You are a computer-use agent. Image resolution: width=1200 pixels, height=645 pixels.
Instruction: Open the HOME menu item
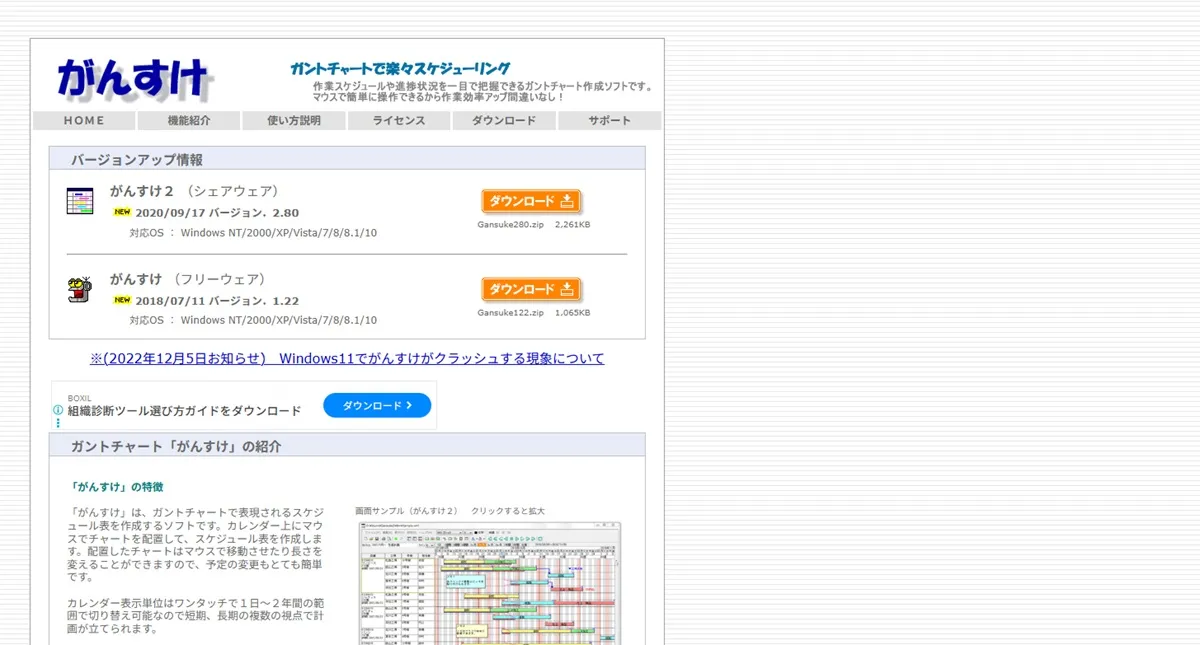84,120
